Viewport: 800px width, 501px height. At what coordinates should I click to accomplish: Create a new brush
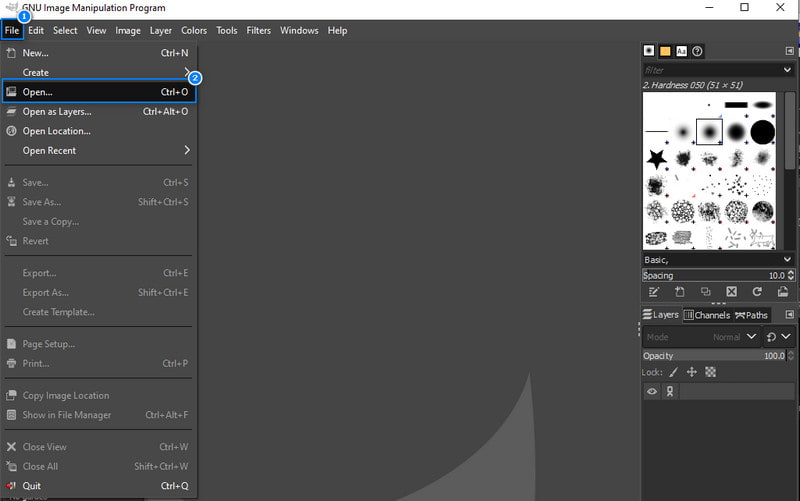click(x=680, y=292)
